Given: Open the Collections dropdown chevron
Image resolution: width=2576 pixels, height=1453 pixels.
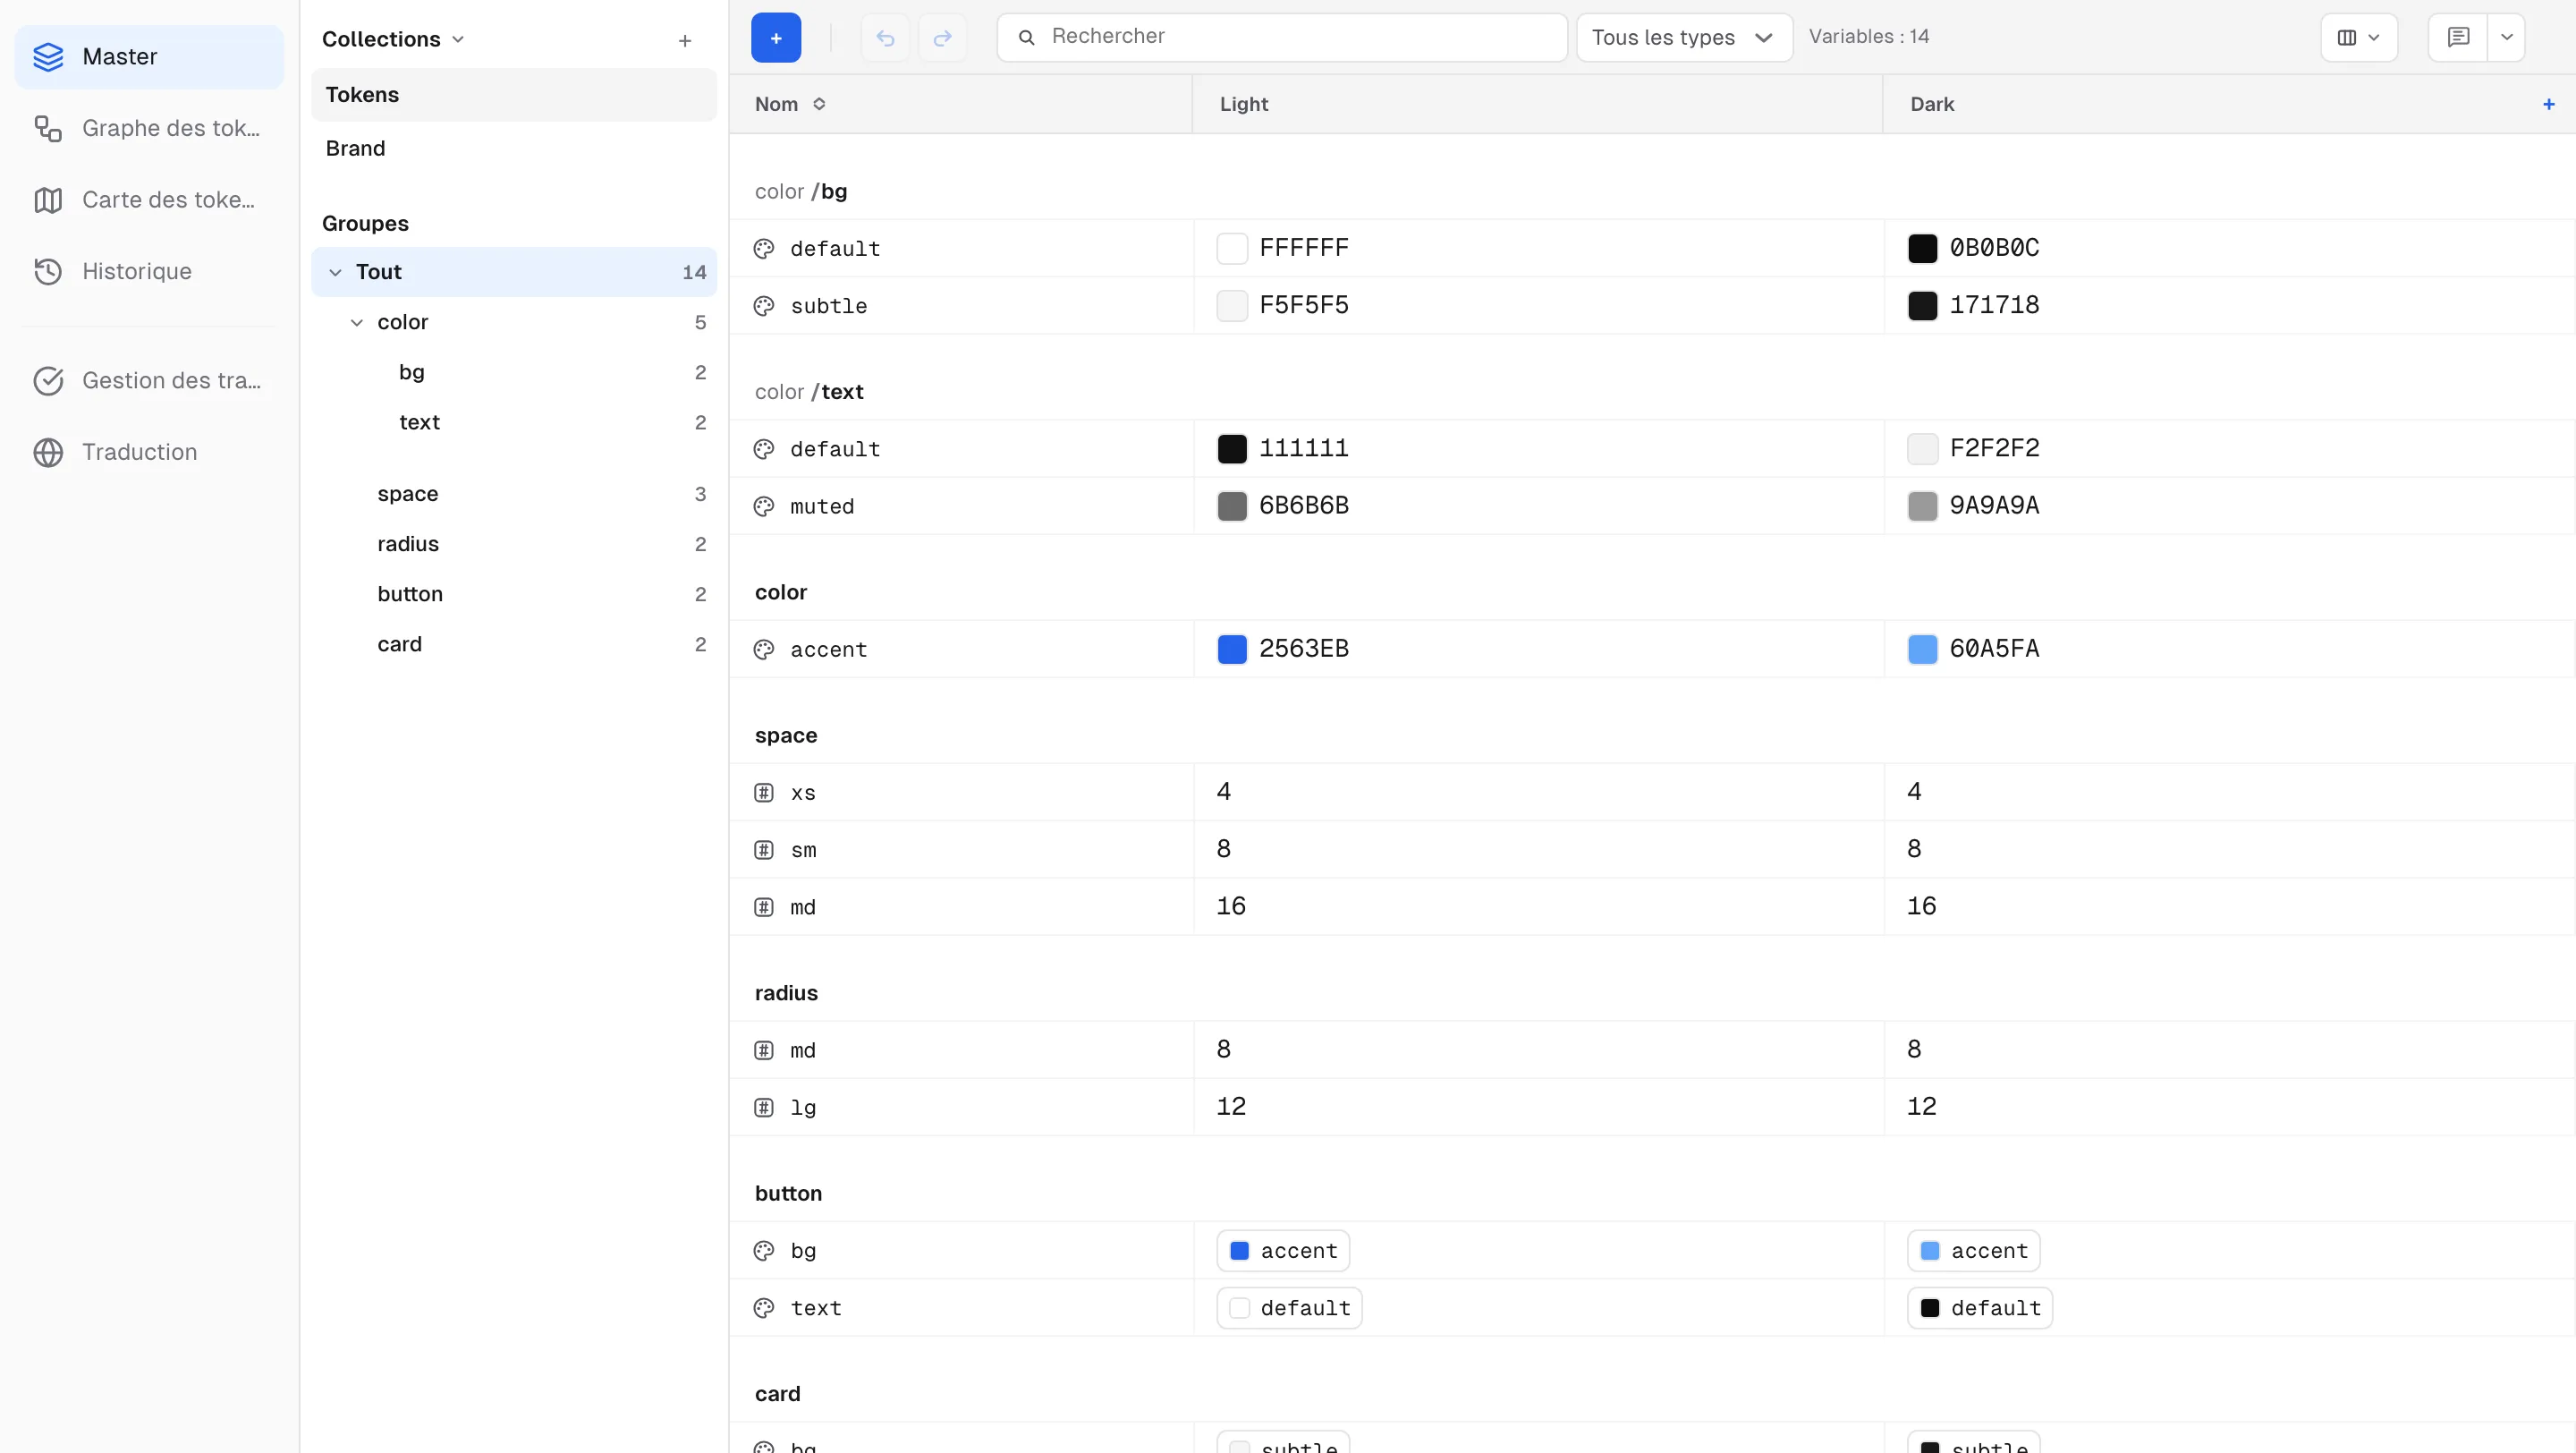Looking at the screenshot, I should click(458, 39).
